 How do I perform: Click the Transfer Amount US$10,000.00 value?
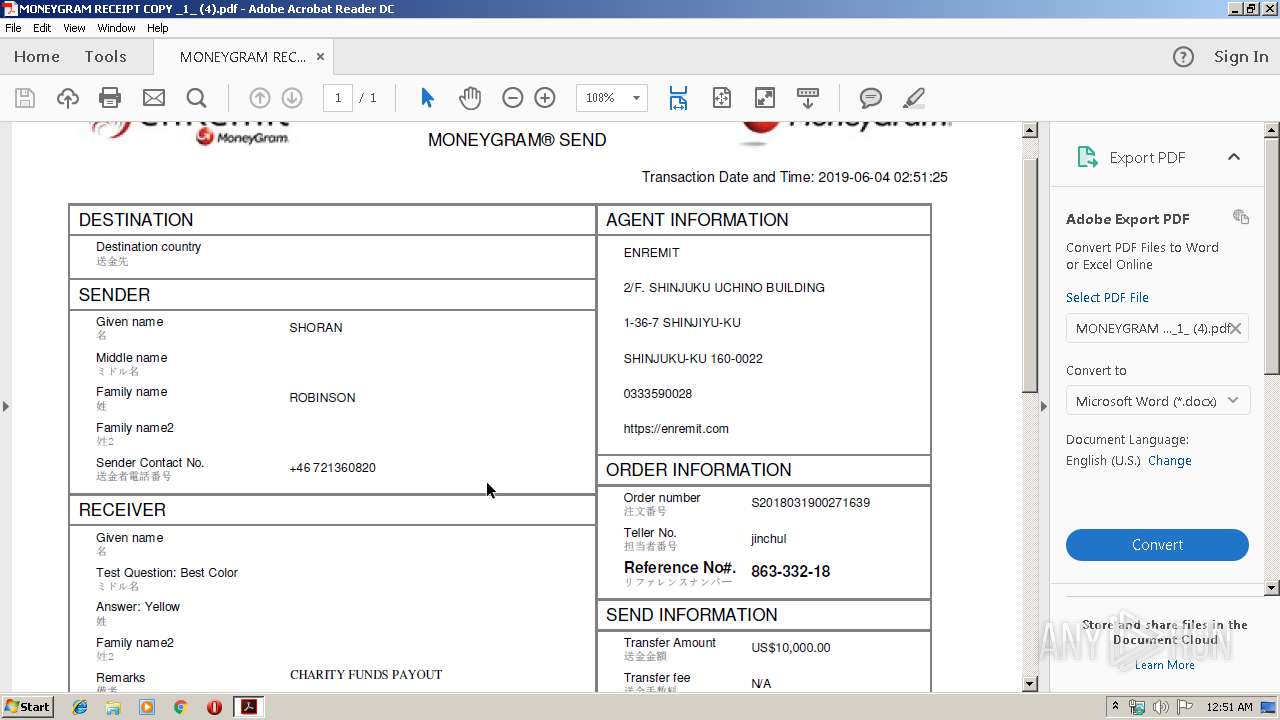(790, 648)
